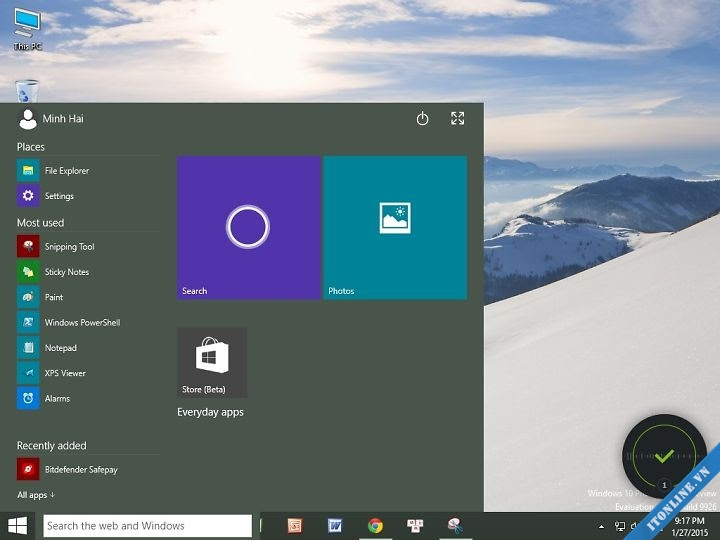The width and height of the screenshot is (720, 540).
Task: Switch to Snipping Tool in taskbar
Action: tap(455, 526)
